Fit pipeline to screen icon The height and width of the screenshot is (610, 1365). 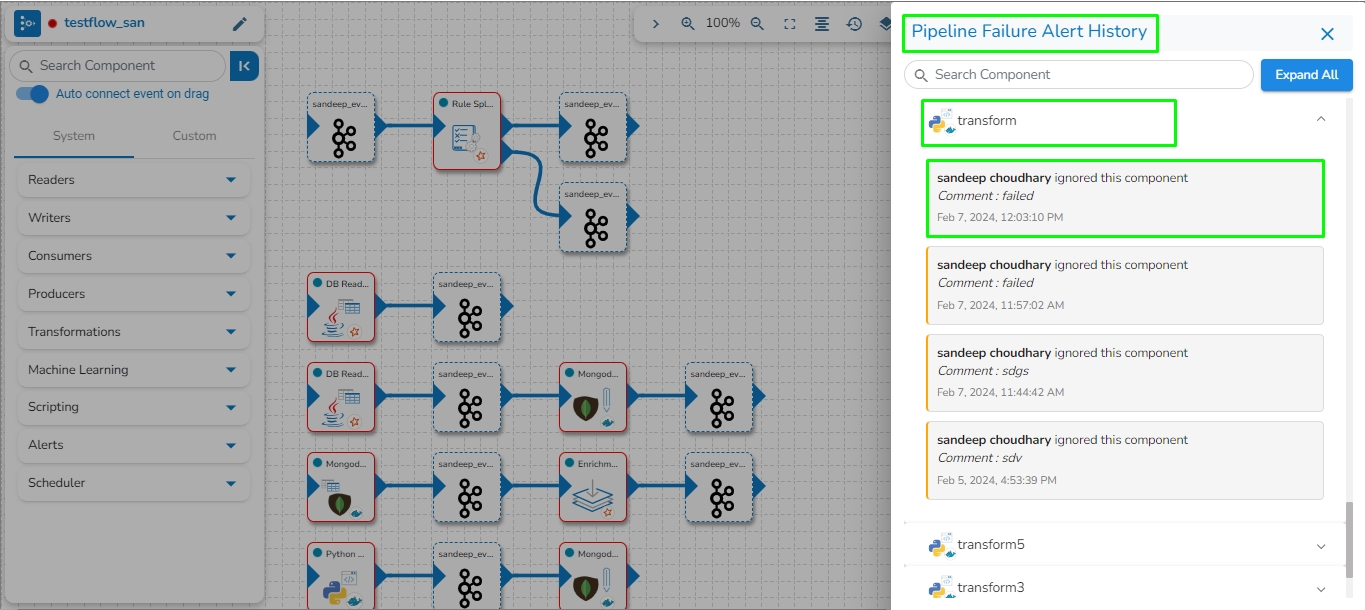click(x=790, y=24)
